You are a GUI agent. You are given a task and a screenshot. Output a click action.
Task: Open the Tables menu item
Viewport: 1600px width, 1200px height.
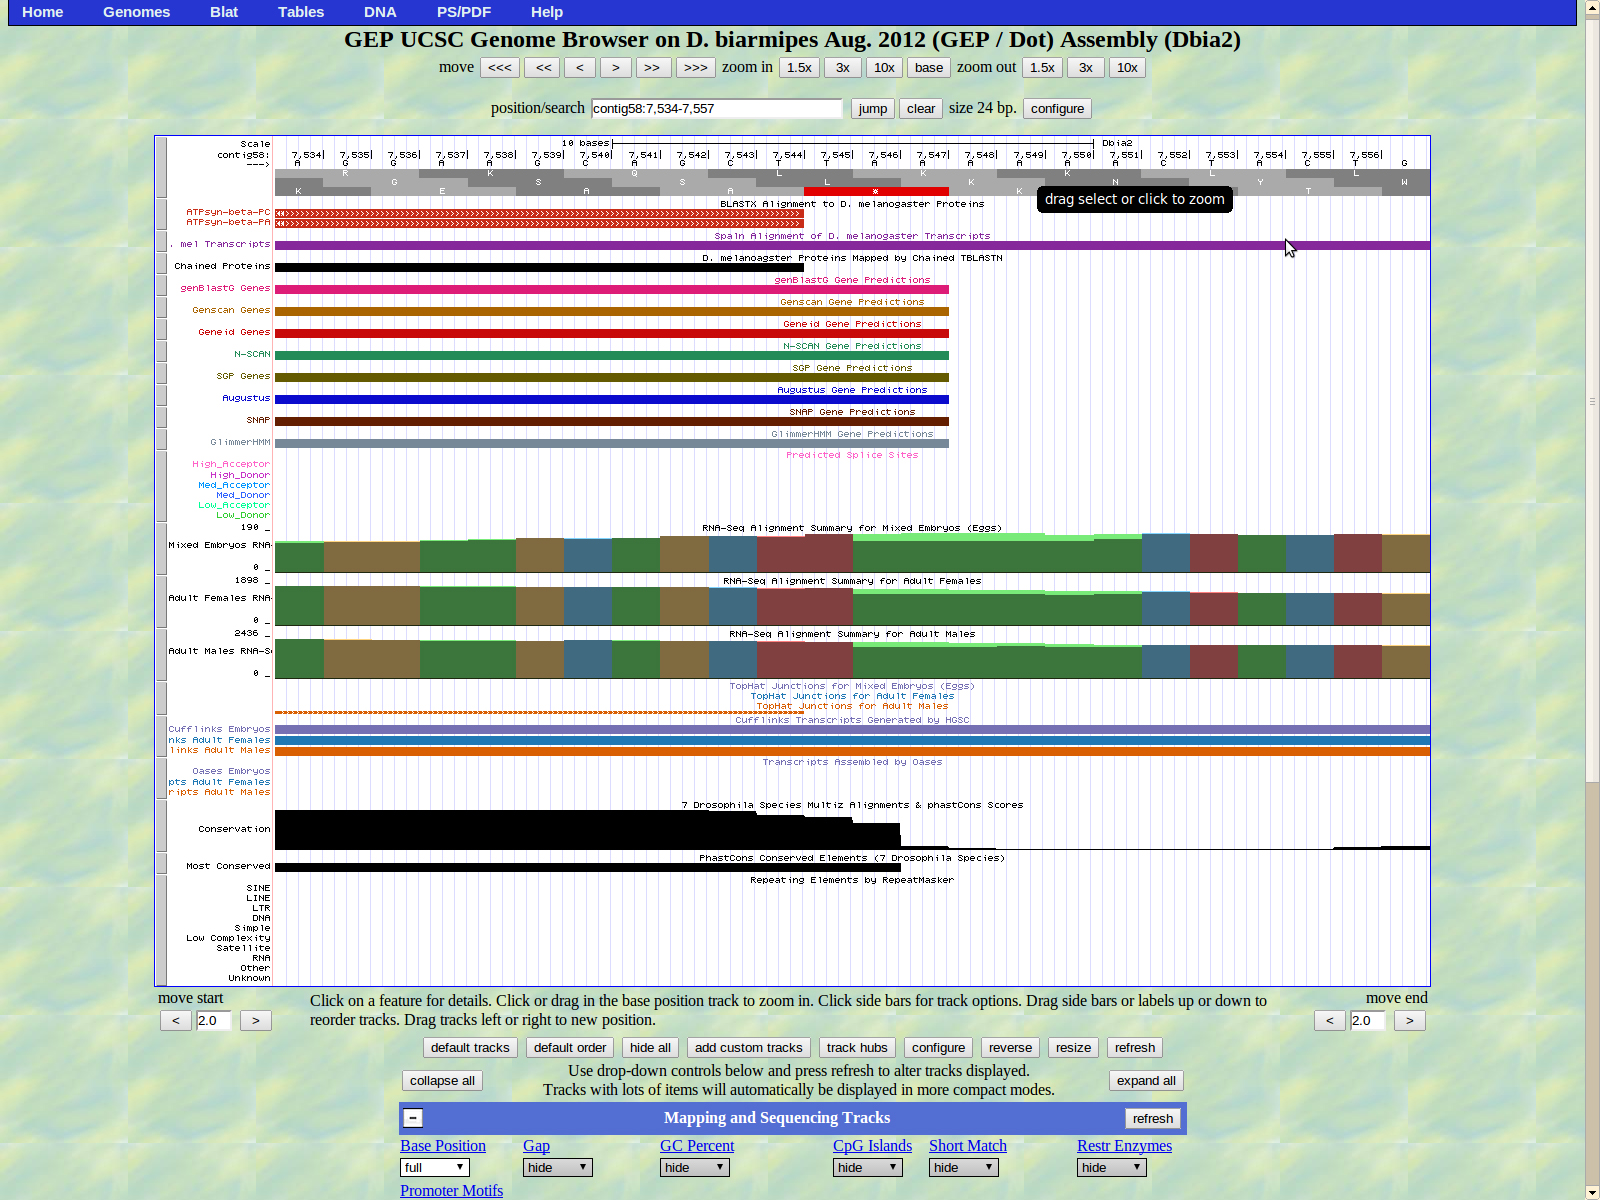coord(301,12)
